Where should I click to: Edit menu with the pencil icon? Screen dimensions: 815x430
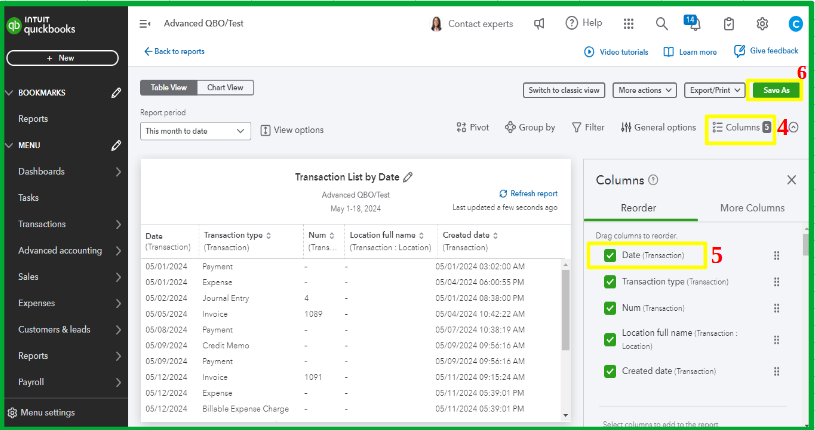[x=116, y=145]
